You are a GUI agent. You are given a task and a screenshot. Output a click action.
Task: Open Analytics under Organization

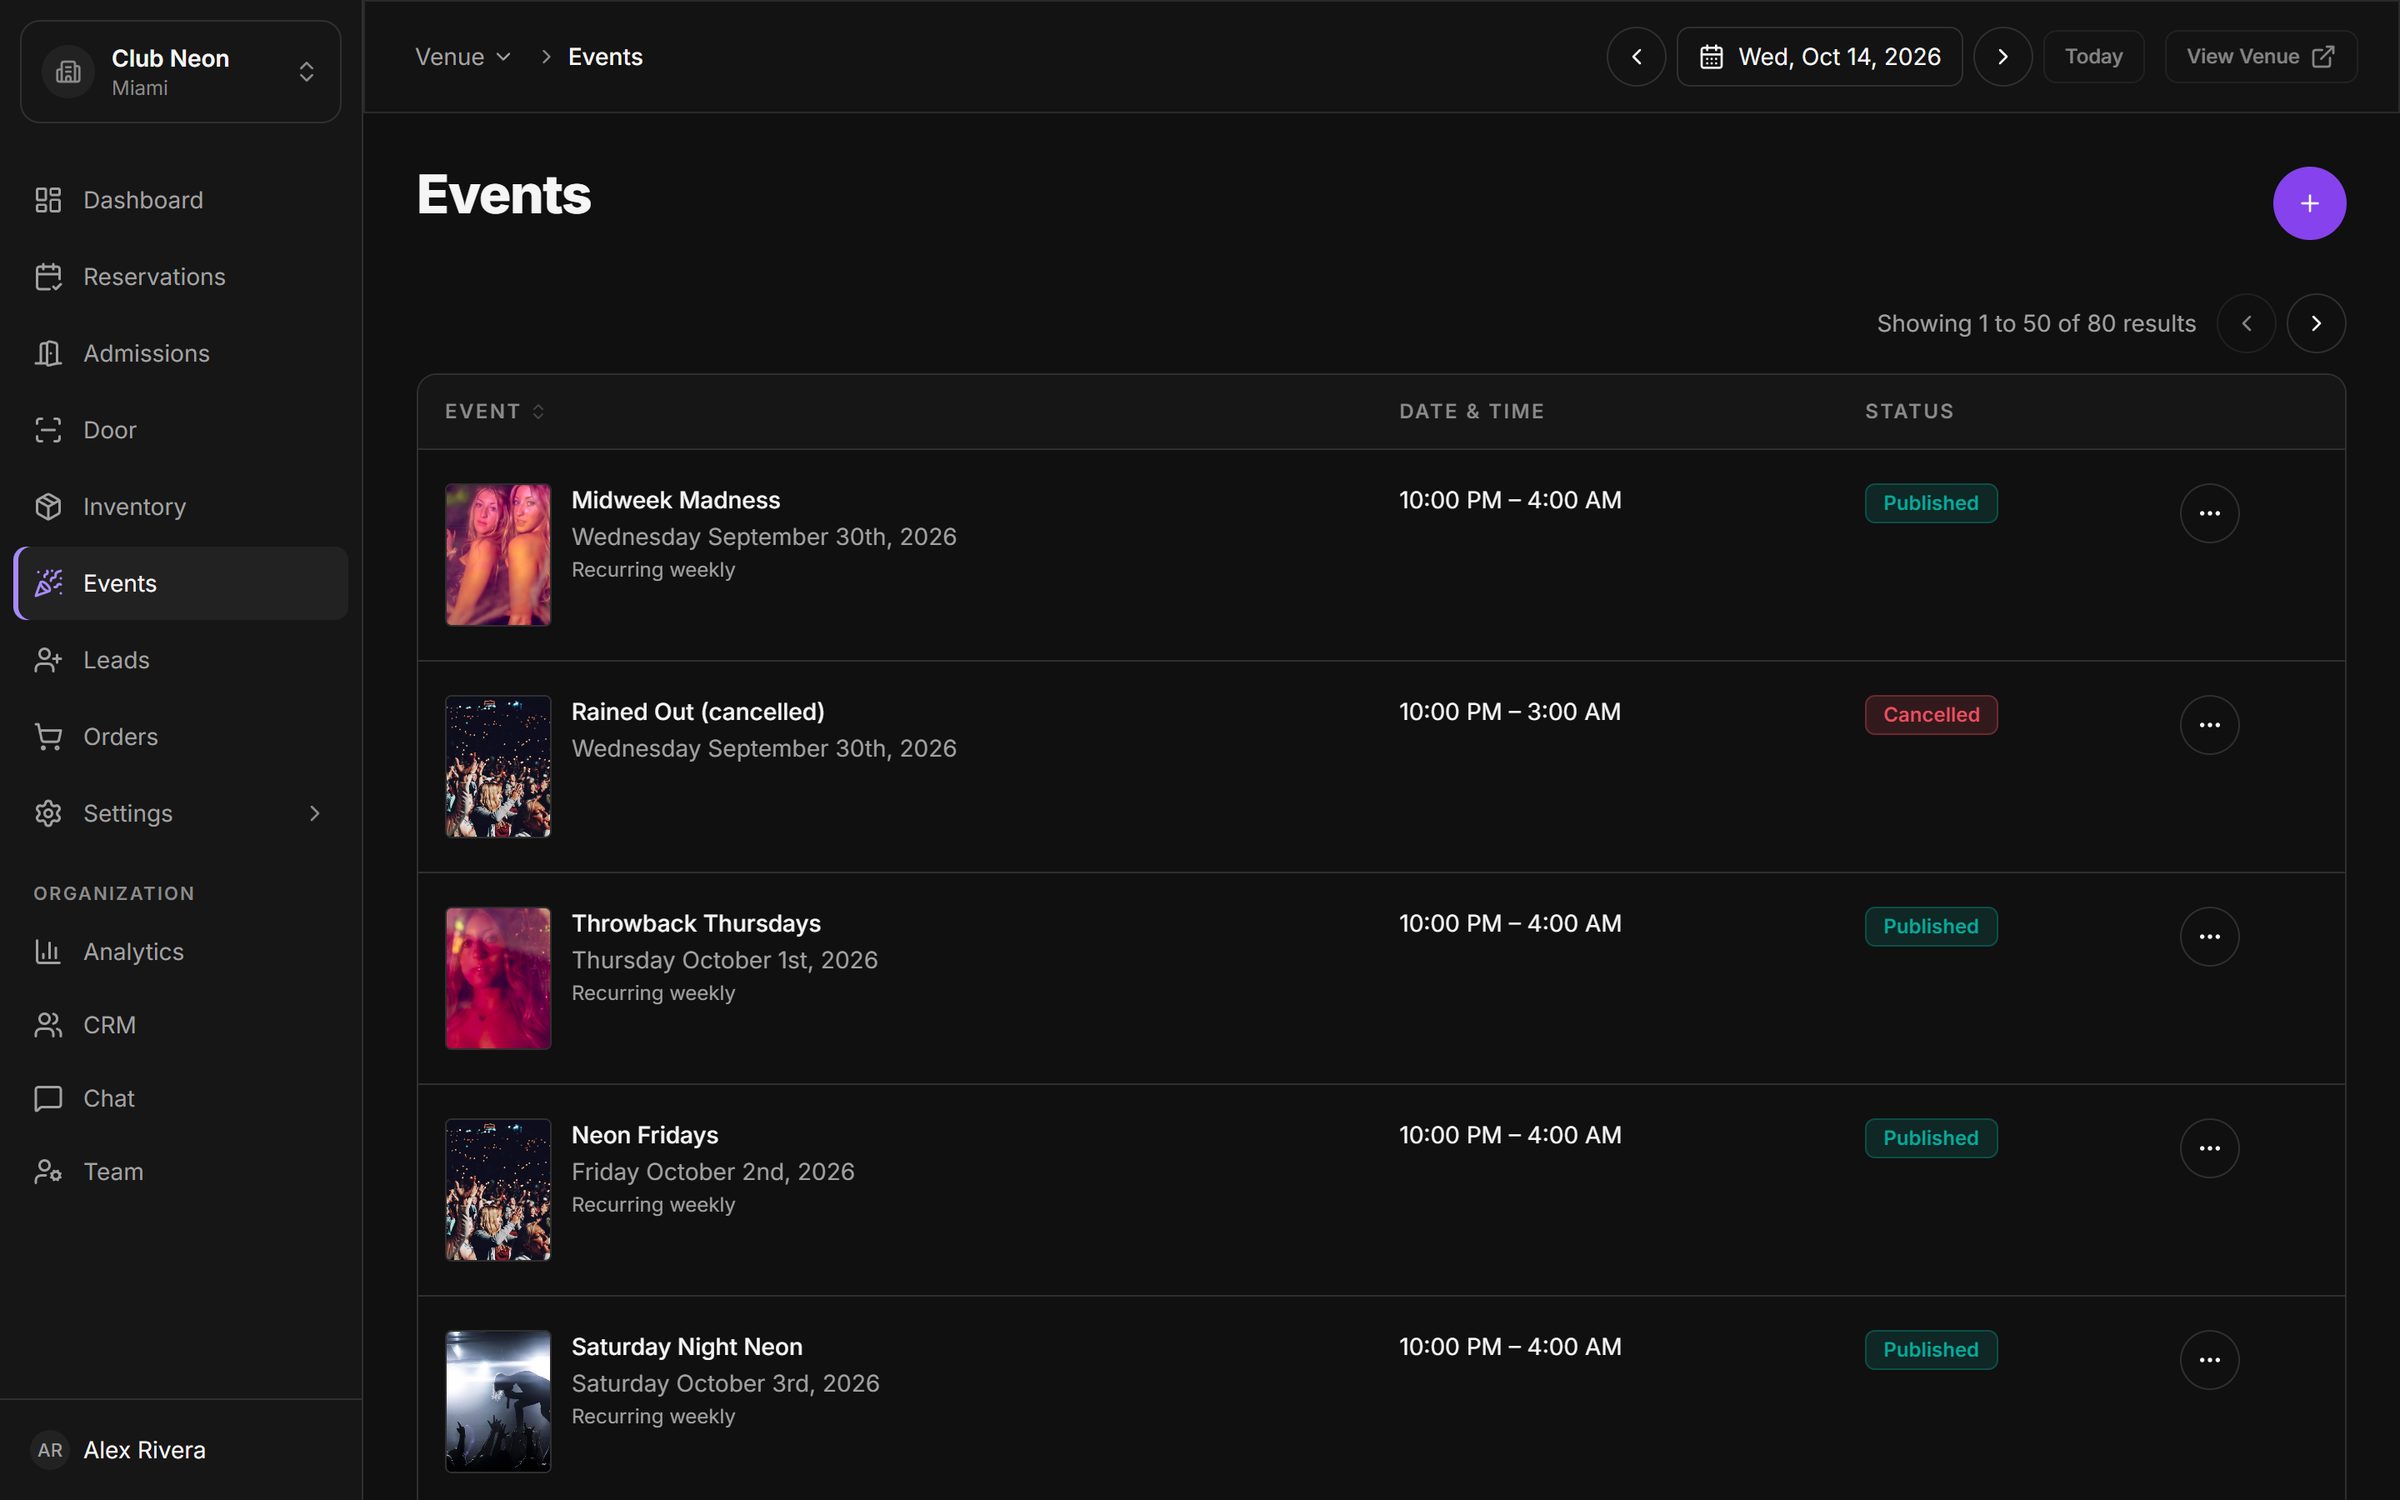[x=180, y=952]
